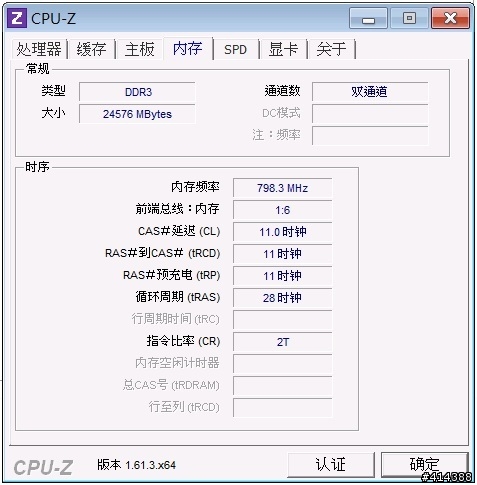477x485 pixels.
Task: Switch to the 缓存 tab
Action: point(91,49)
